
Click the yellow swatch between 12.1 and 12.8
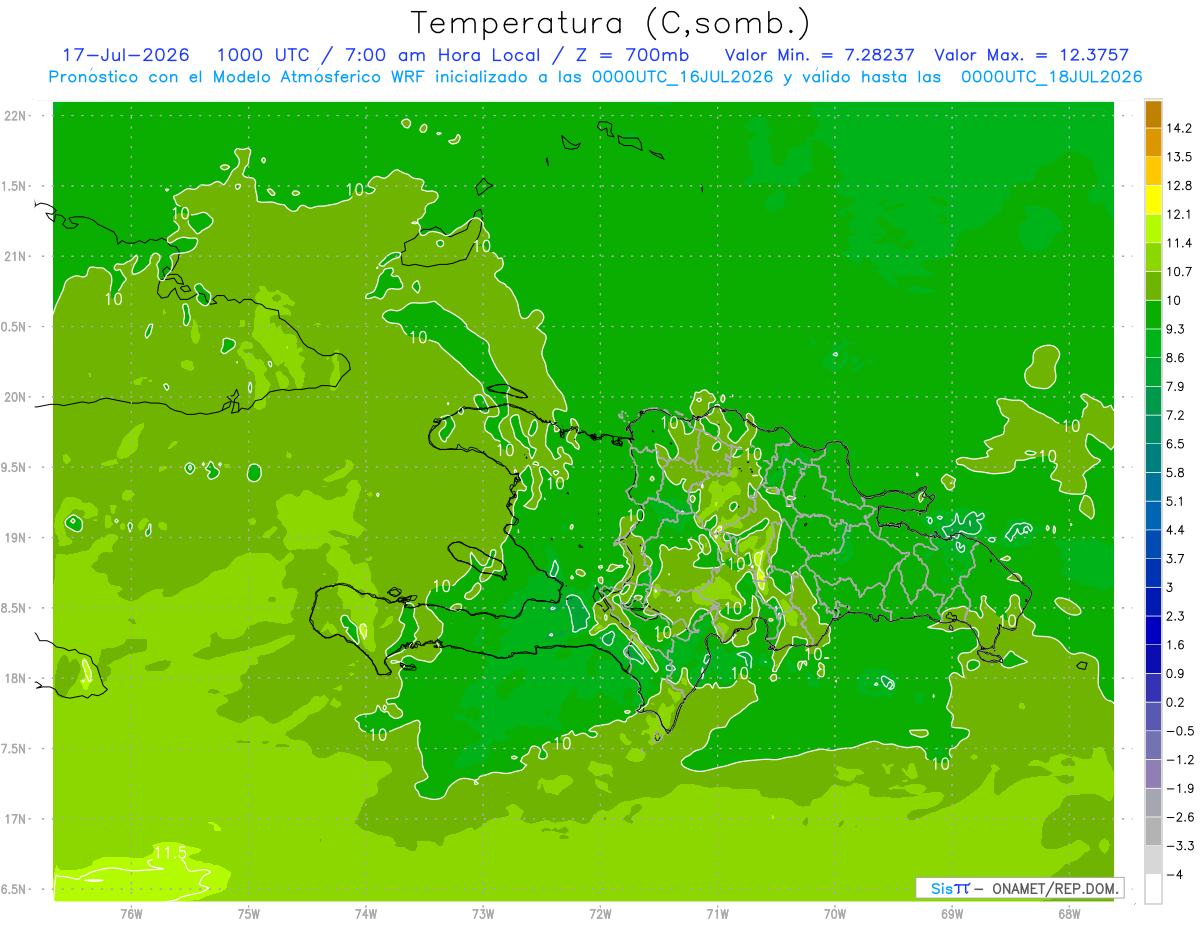click(1153, 200)
